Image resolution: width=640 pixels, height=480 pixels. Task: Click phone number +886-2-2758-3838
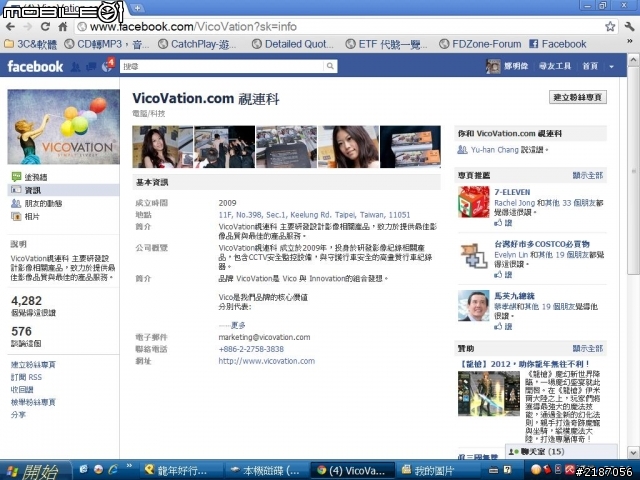click(x=251, y=349)
